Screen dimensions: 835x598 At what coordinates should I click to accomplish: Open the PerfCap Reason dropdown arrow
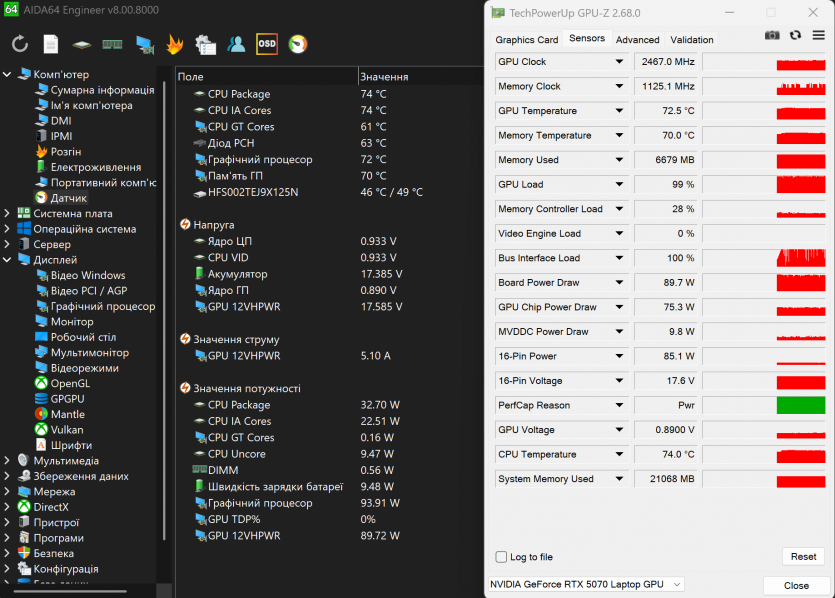pyautogui.click(x=619, y=405)
